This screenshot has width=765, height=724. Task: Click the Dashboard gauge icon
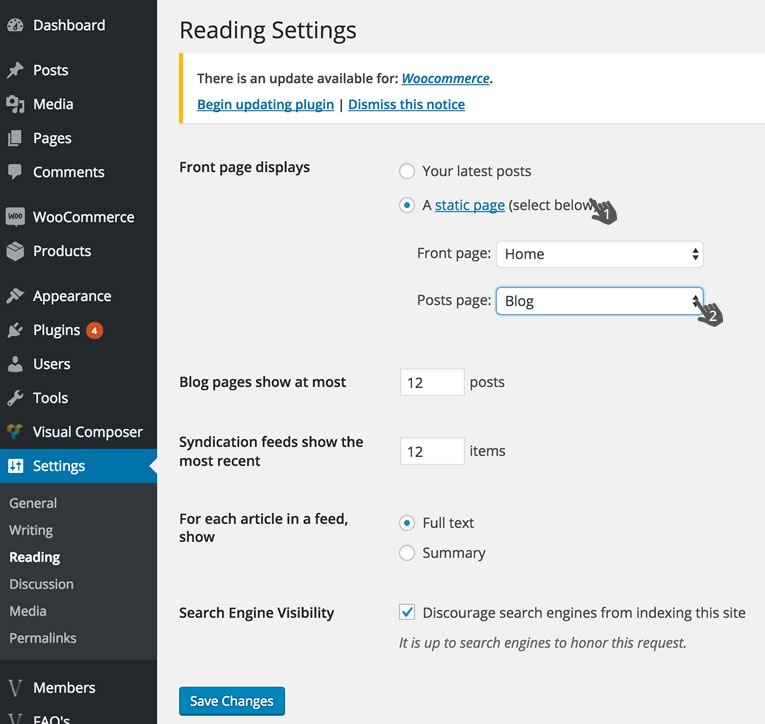[x=15, y=25]
